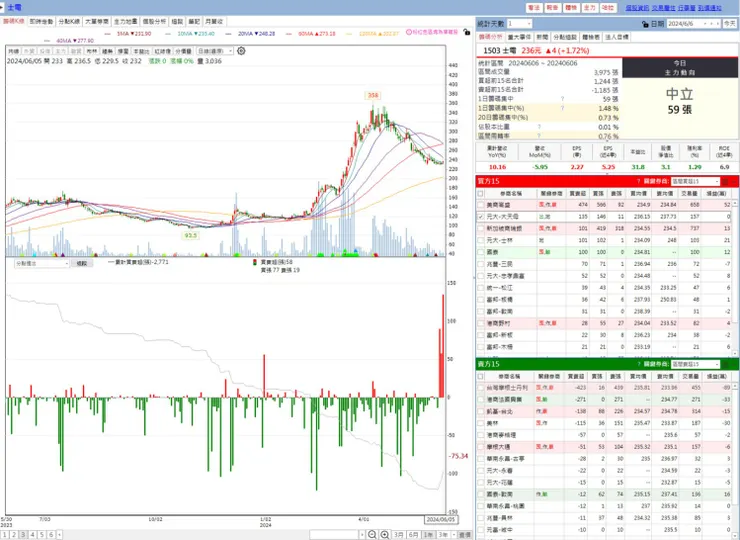
Task: Click the black arrow icon left of 士電 title
Action: click(2, 8)
